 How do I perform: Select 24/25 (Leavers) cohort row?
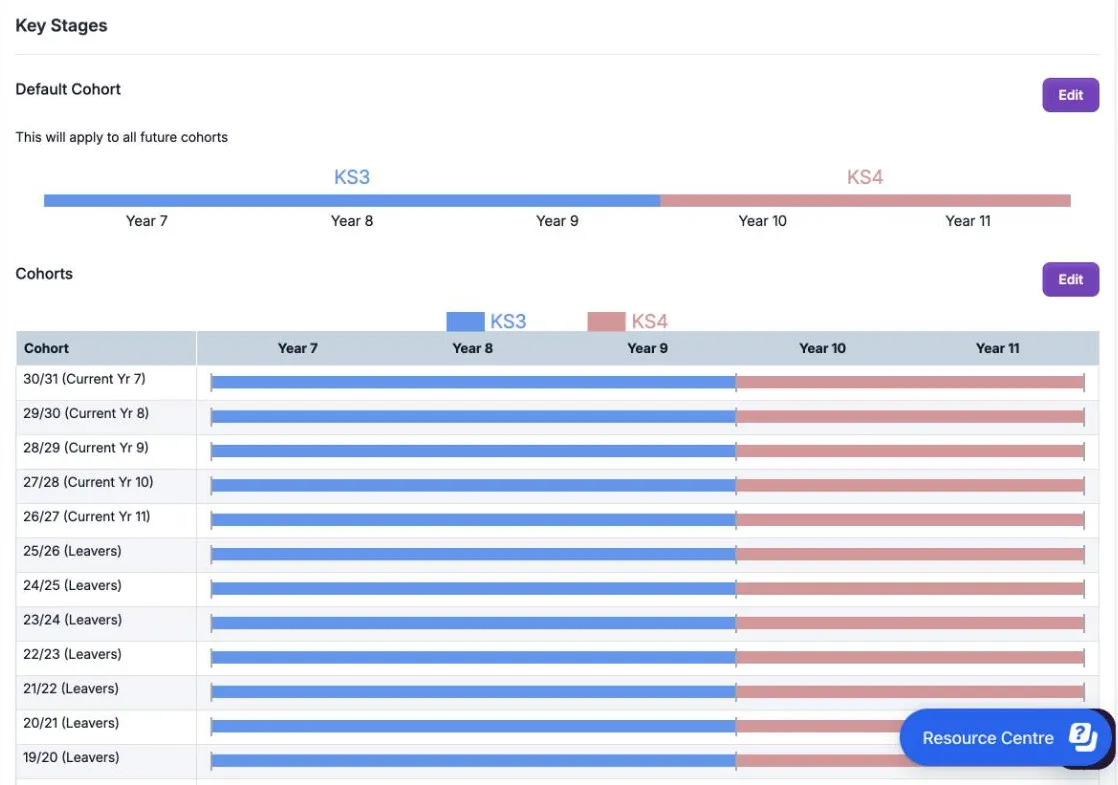(557, 589)
